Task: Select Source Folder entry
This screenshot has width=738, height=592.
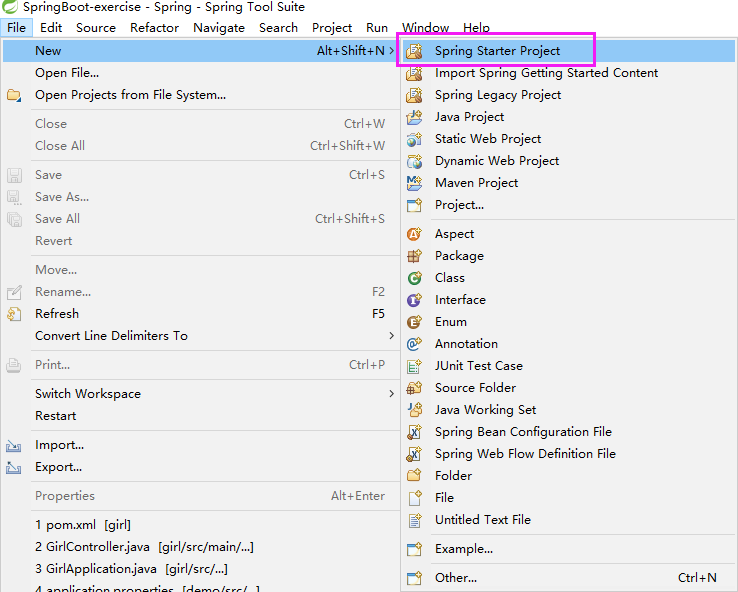Action: coord(569,388)
